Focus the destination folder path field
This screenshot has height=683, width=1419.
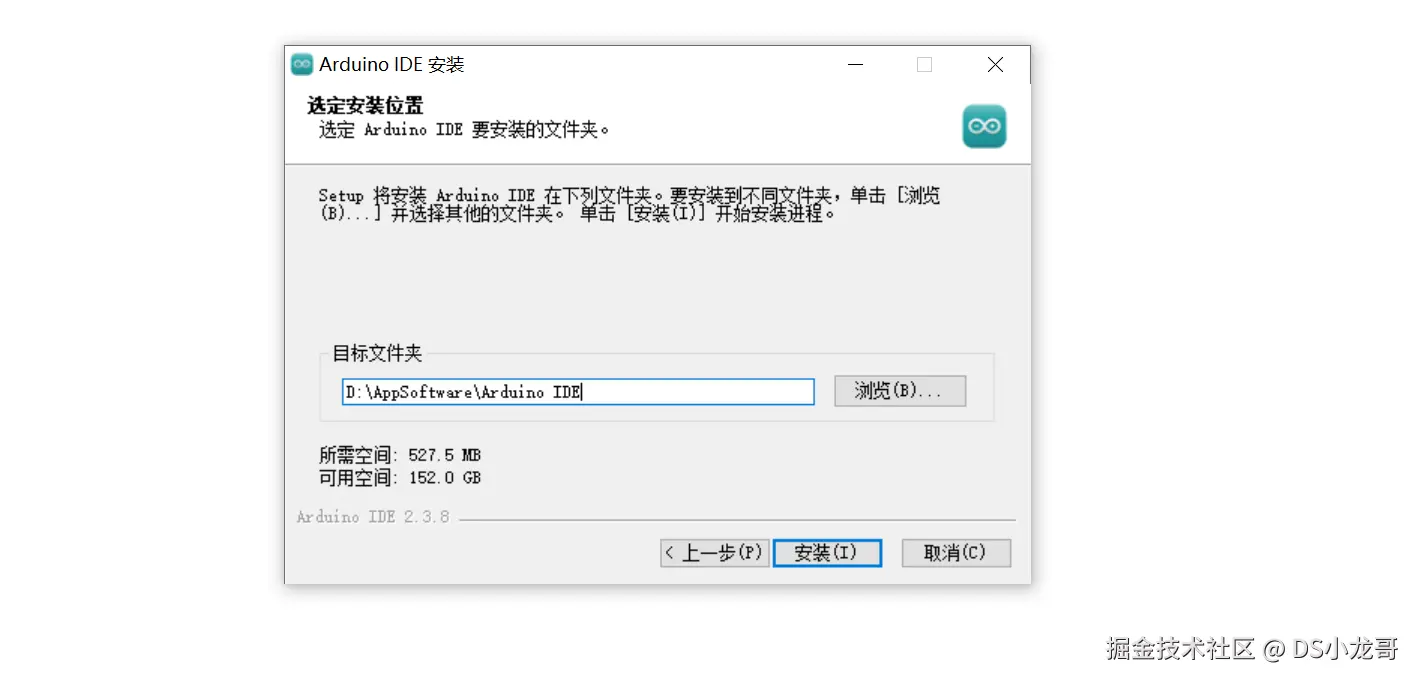coord(578,392)
